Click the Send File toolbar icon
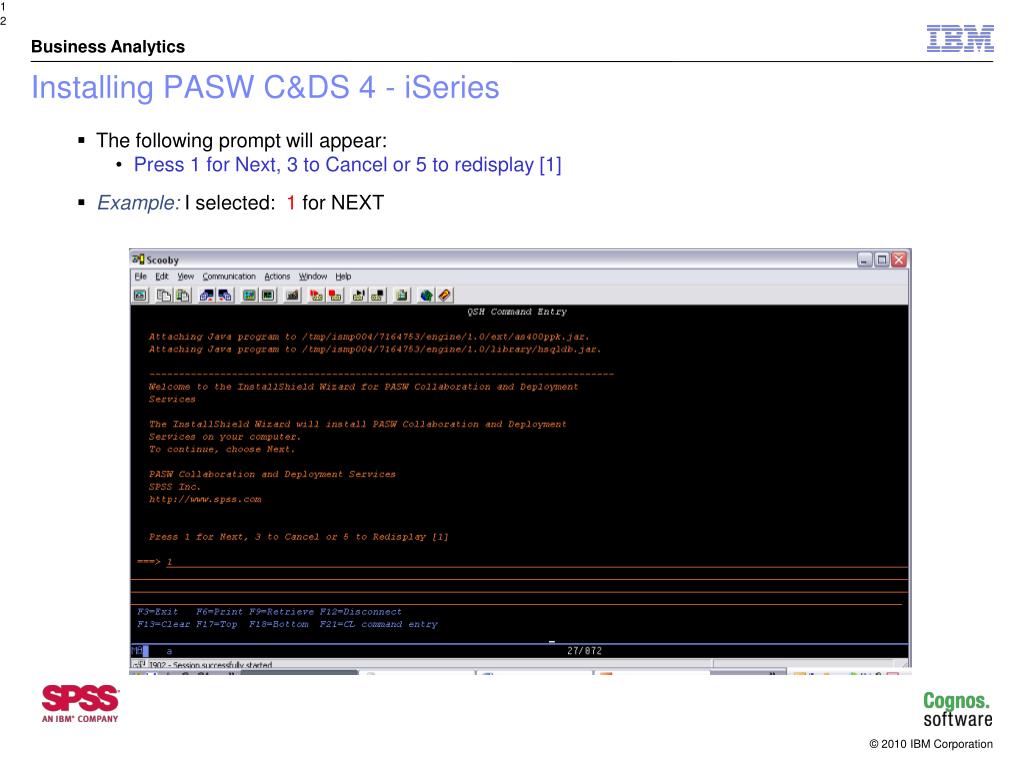 pyautogui.click(x=206, y=295)
